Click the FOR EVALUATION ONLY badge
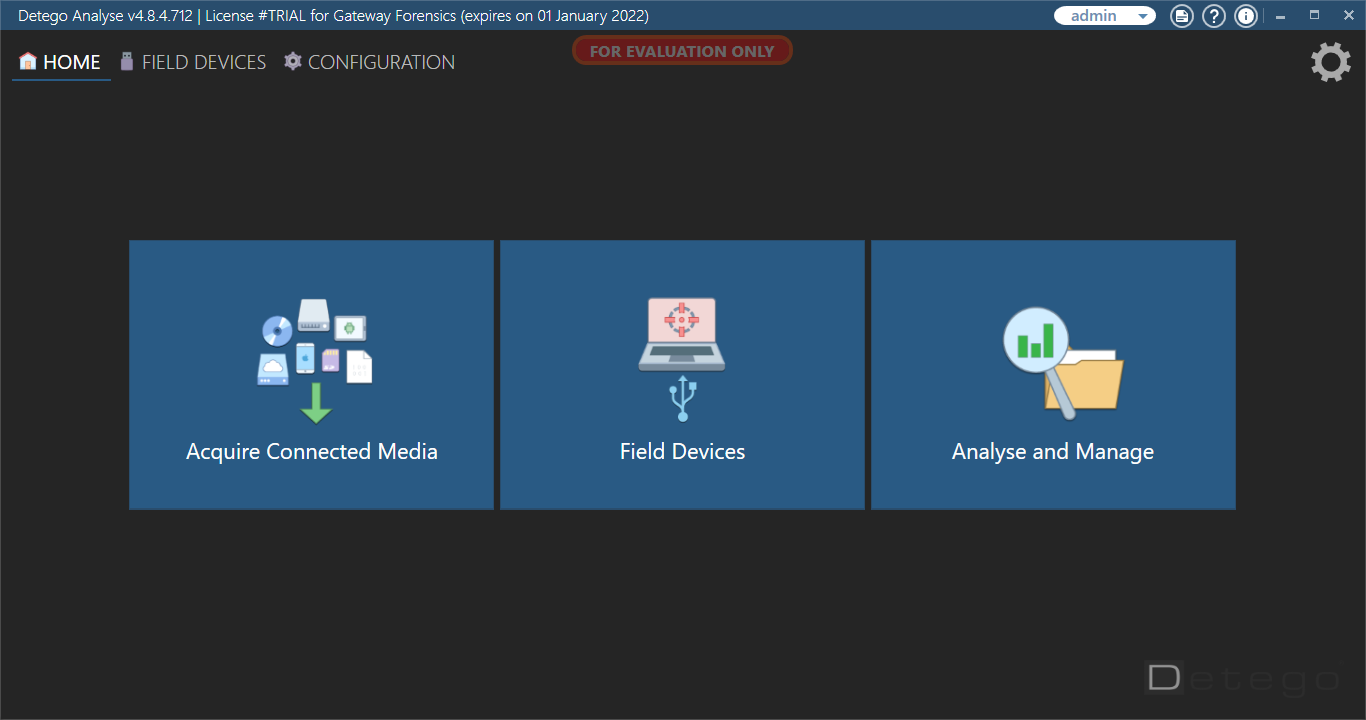This screenshot has width=1366, height=720. 682,51
